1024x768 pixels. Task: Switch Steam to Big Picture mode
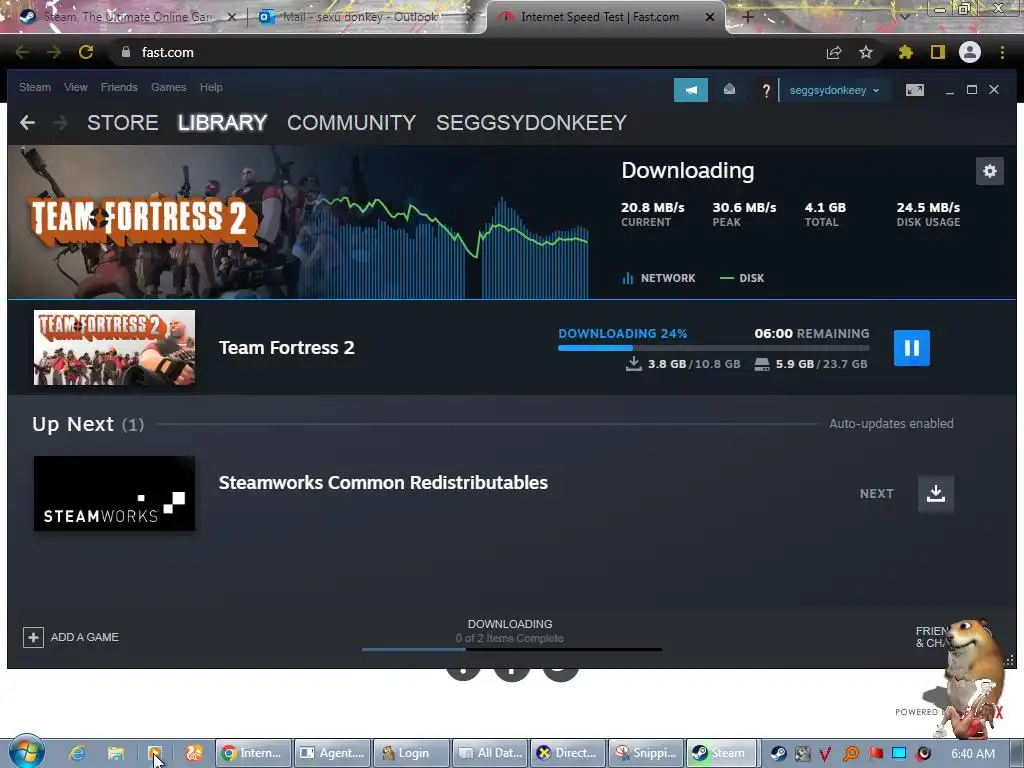pyautogui.click(x=914, y=90)
